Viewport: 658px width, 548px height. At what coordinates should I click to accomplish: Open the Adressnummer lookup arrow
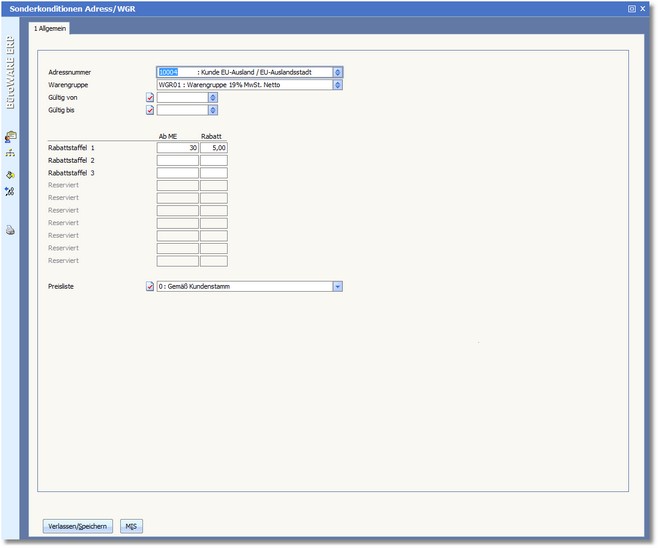(x=338, y=72)
